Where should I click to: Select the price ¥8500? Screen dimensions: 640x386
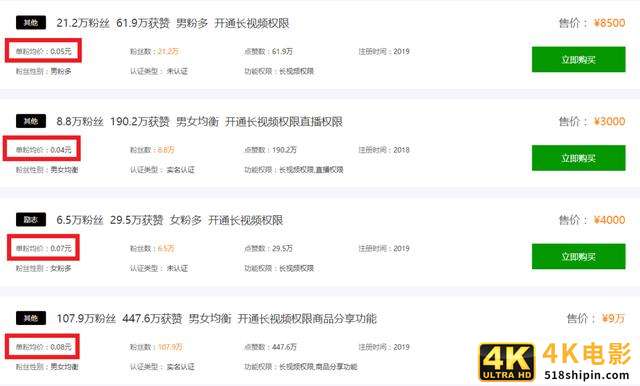(609, 23)
